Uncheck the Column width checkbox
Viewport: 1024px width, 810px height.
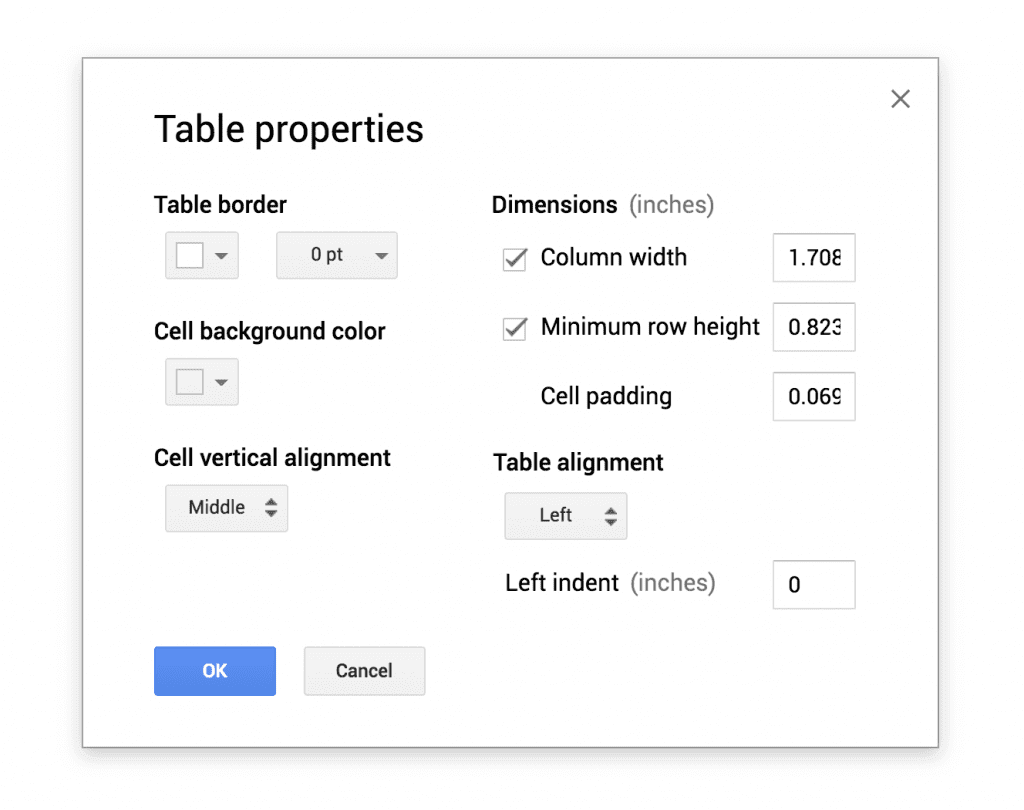(513, 259)
